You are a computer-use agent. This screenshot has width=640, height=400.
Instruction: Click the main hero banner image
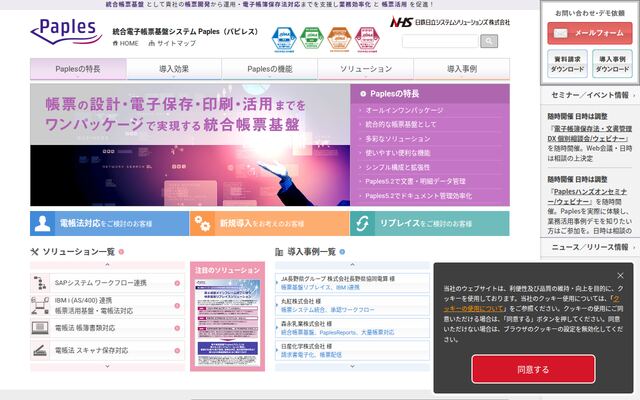tap(190, 145)
